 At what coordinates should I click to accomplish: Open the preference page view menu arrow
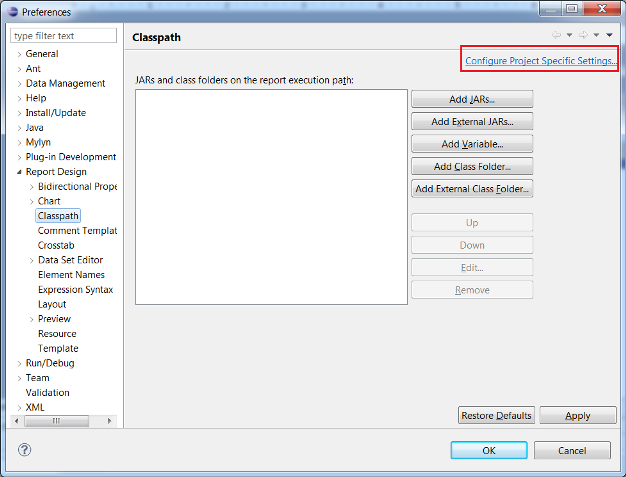pyautogui.click(x=609, y=35)
